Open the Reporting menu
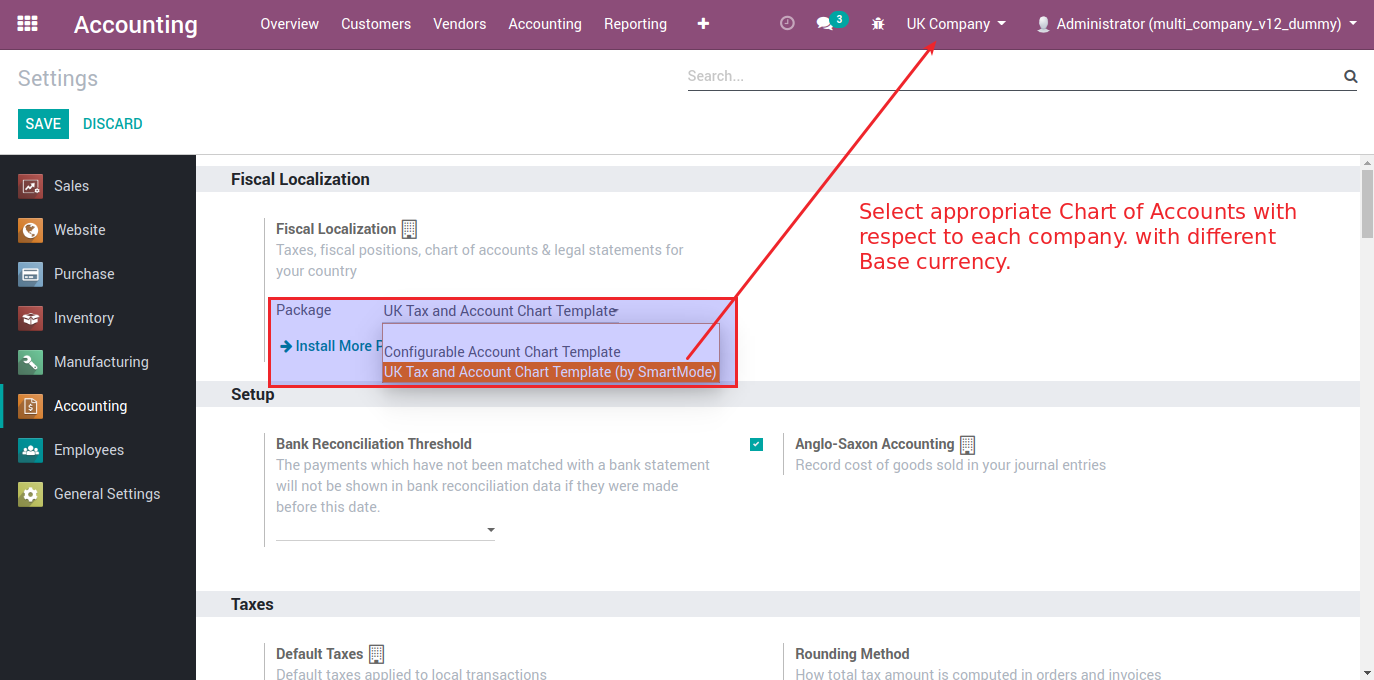 pos(635,24)
